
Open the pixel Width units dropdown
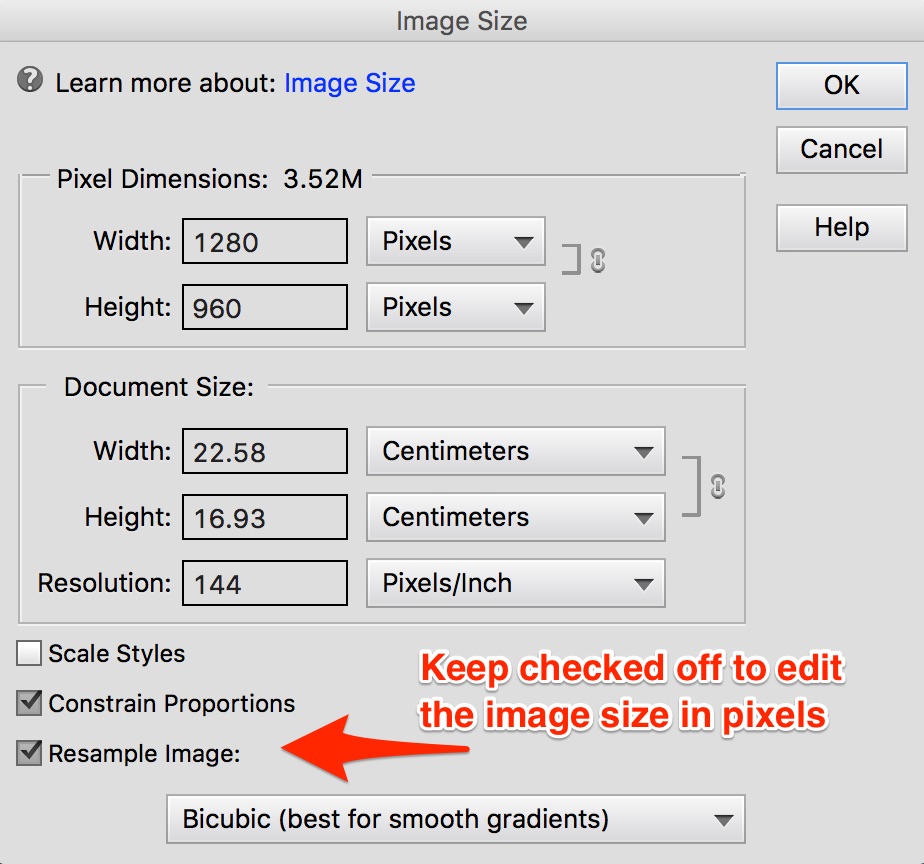coord(455,242)
